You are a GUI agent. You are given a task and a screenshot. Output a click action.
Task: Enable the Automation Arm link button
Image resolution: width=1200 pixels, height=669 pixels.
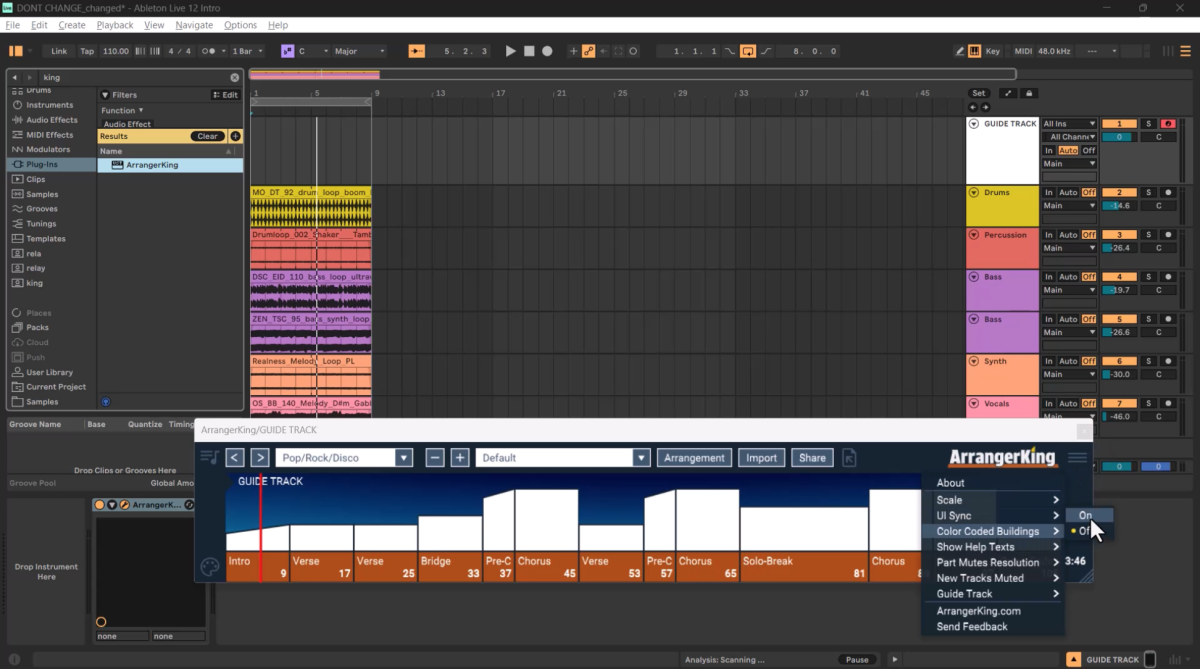coord(589,51)
